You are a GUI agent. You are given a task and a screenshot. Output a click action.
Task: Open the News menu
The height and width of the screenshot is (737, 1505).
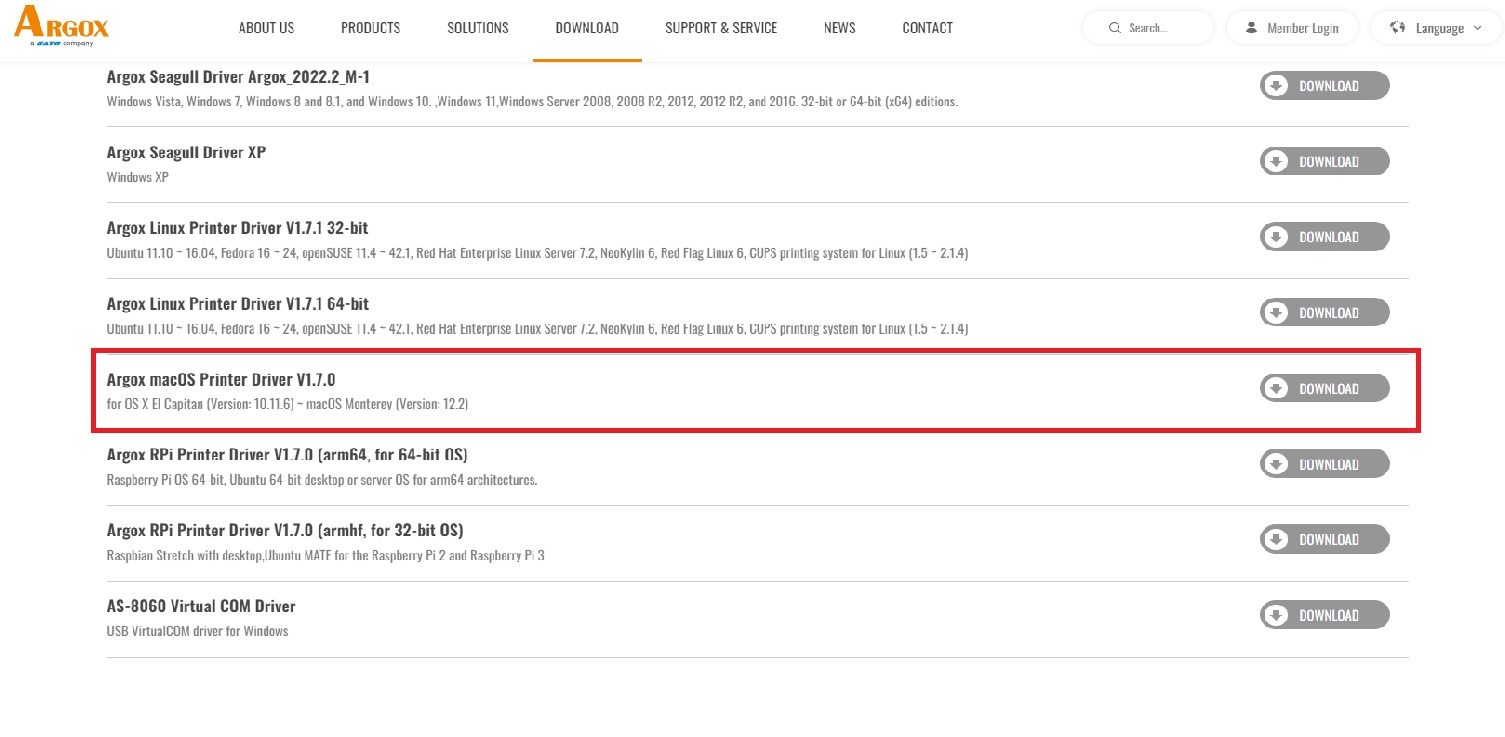pos(840,28)
